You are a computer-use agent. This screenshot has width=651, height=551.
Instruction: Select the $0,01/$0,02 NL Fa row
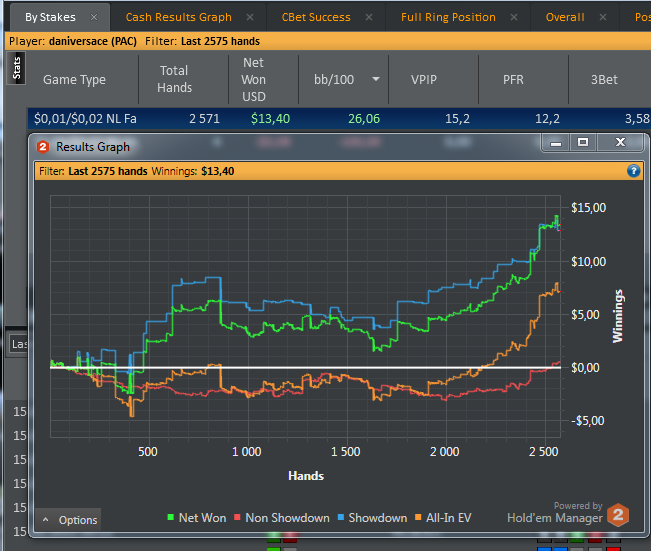click(x=339, y=119)
